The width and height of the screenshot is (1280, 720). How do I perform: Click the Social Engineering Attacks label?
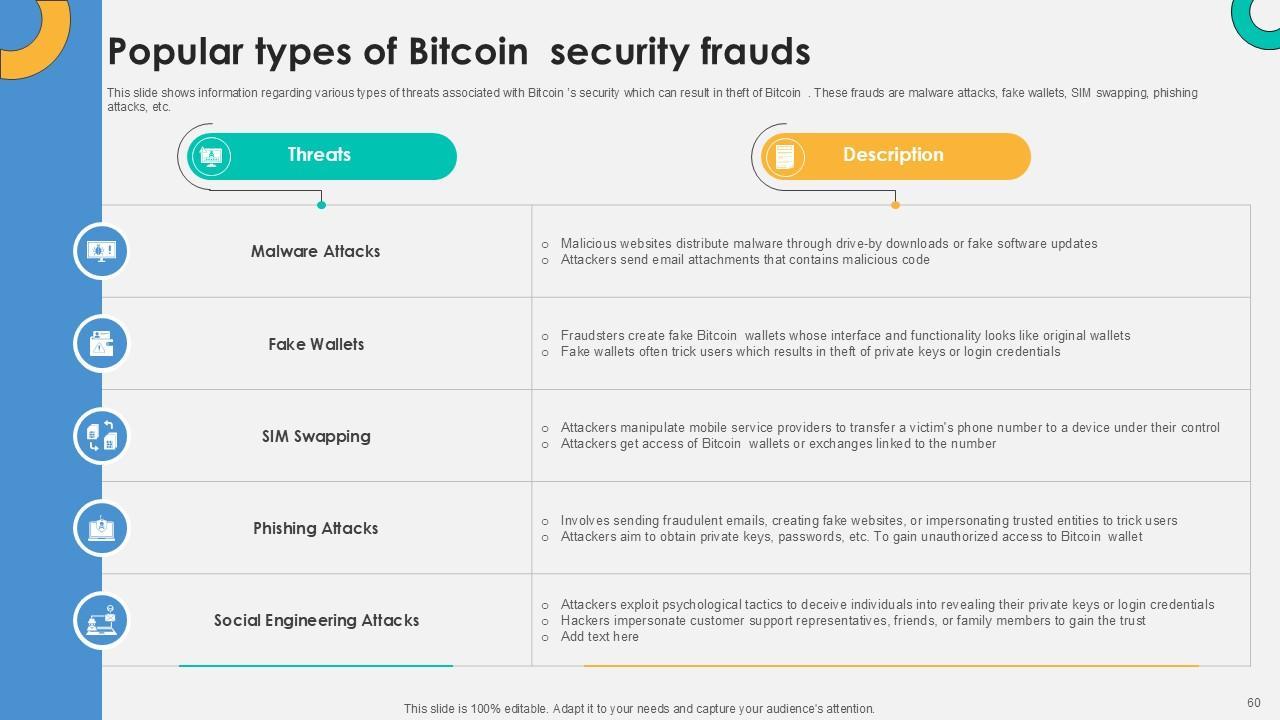316,620
